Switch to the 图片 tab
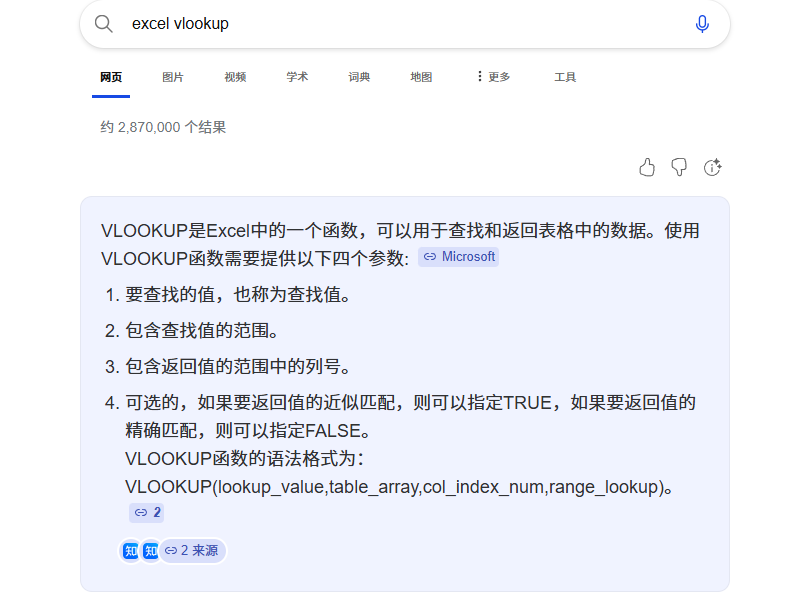Viewport: 807px width, 598px height. 173,76
